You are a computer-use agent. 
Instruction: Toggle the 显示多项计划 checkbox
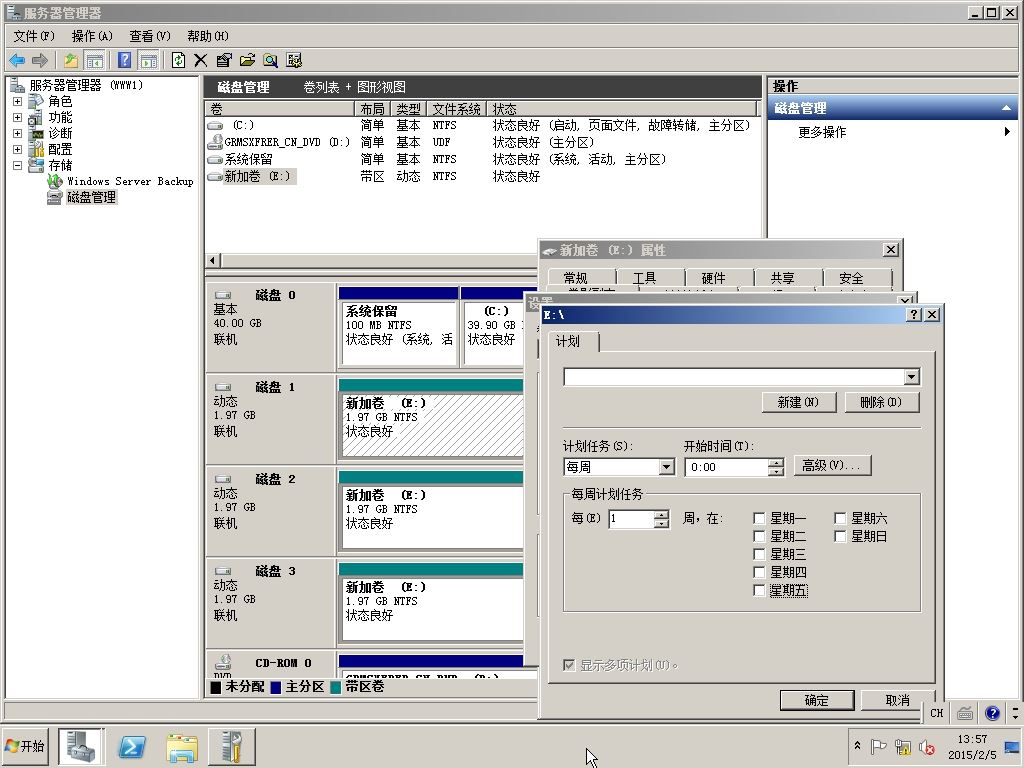[569, 665]
